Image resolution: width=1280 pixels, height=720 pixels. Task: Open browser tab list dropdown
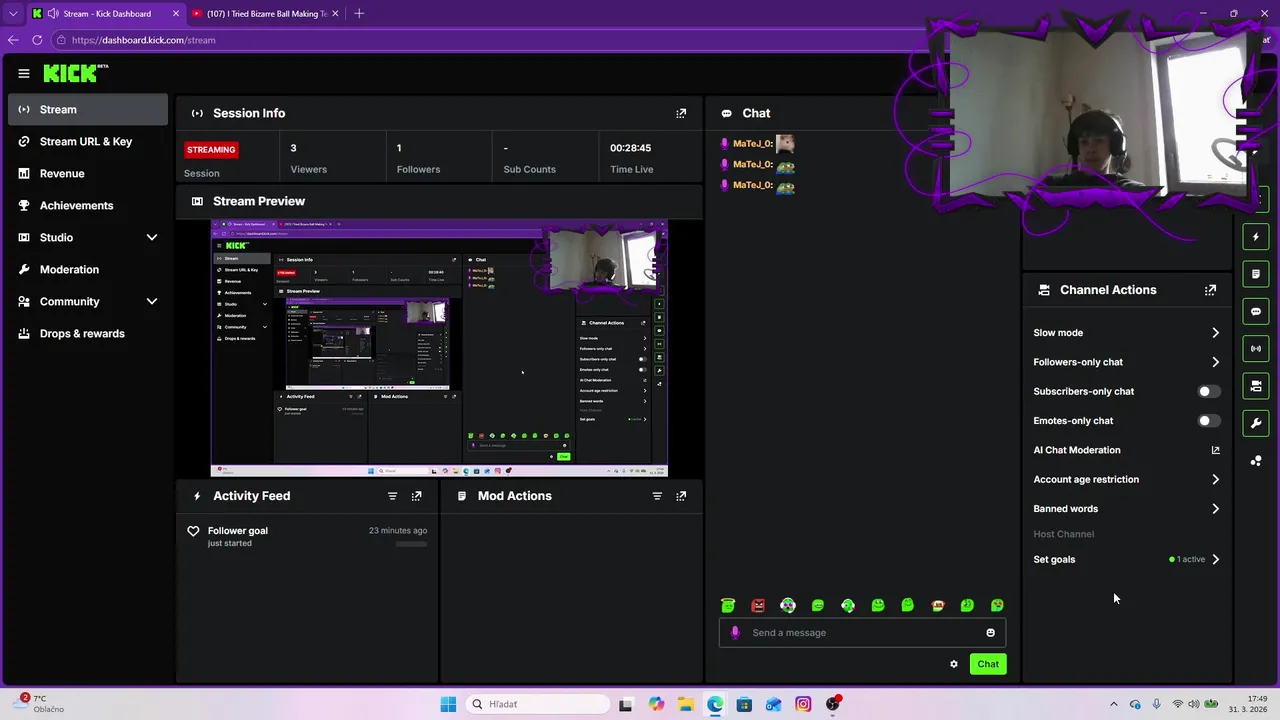[12, 14]
